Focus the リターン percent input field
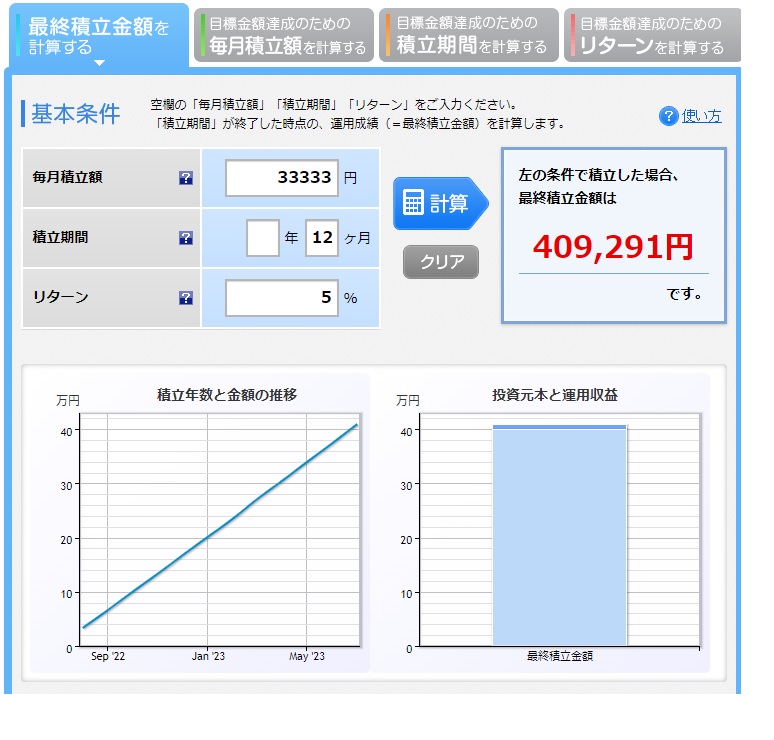 pos(282,297)
